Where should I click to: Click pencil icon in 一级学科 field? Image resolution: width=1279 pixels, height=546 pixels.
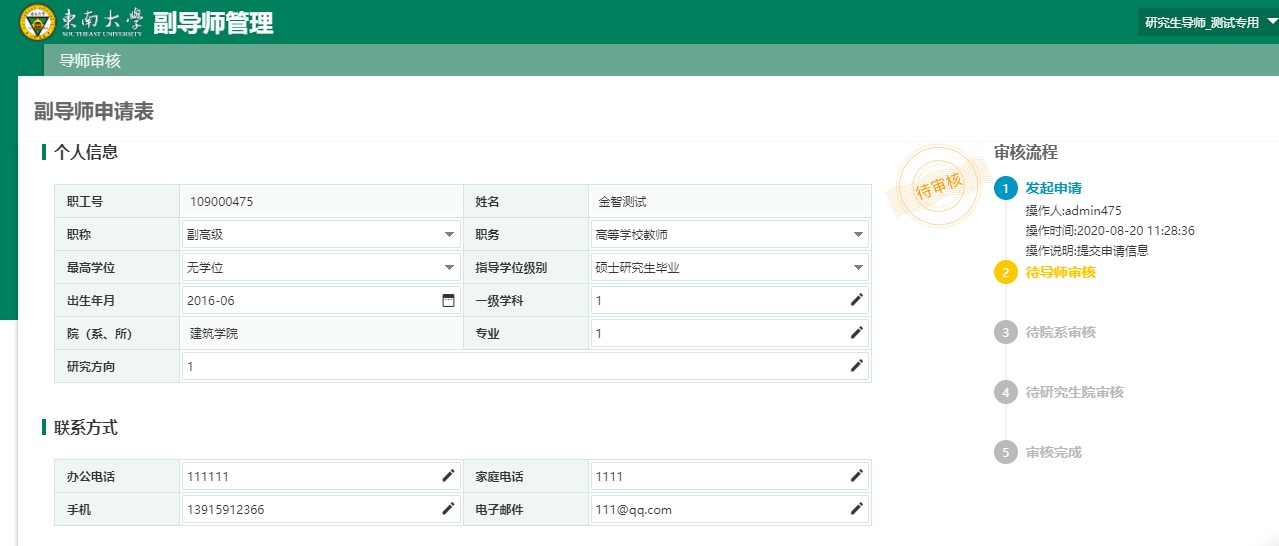856,300
